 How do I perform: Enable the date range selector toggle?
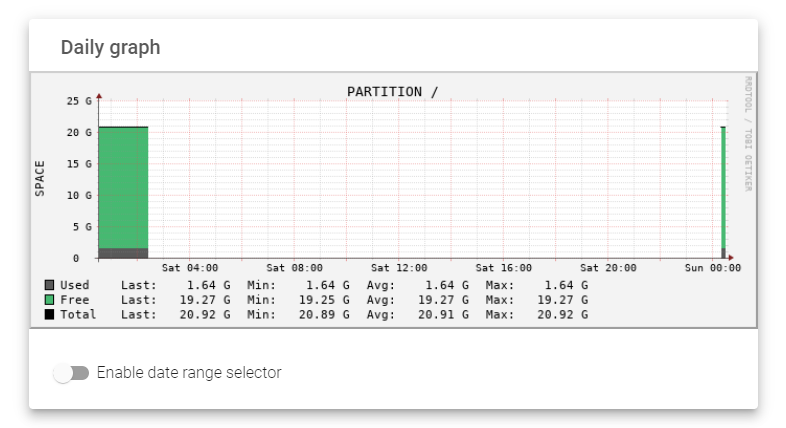pyautogui.click(x=71, y=373)
